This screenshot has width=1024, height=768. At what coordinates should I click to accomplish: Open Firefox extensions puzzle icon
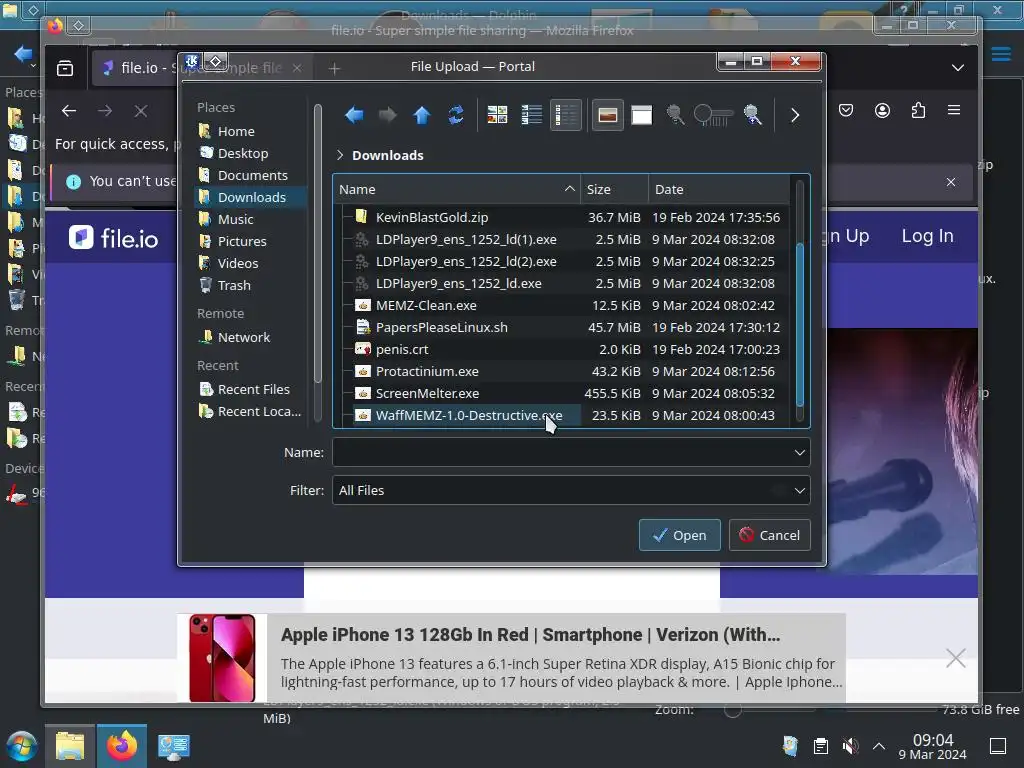tap(918, 110)
